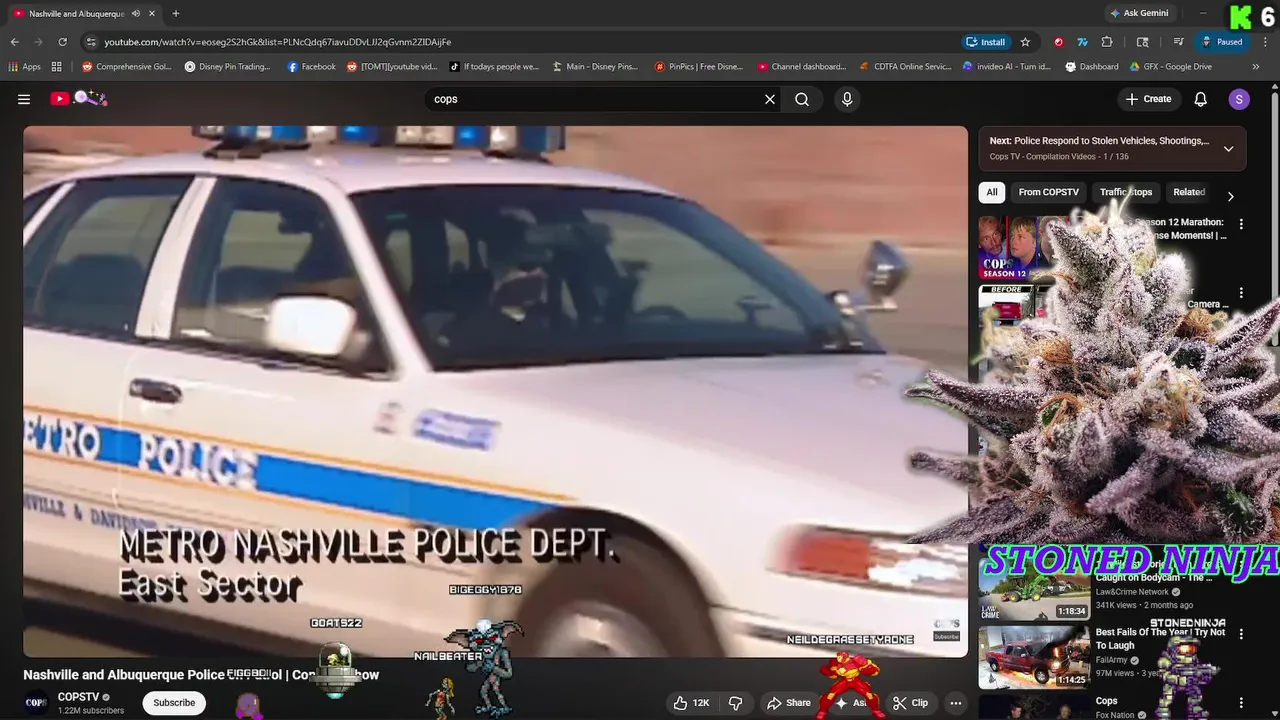Open tab groups grid icon in bookmarks bar
Screen dimensions: 1280x720
click(57, 67)
